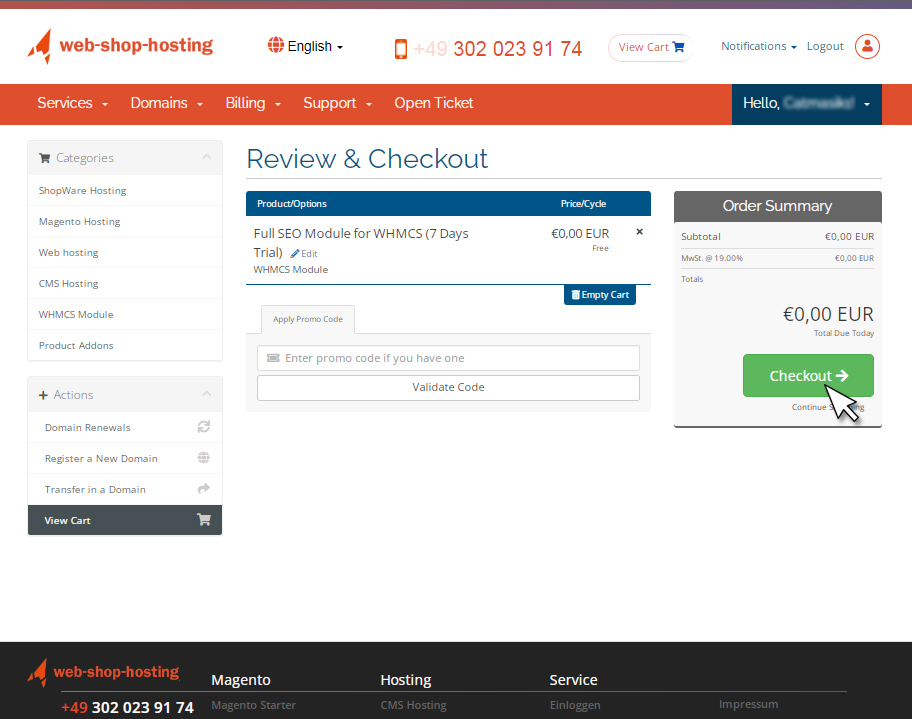Screen dimensions: 912x719
Task: Click the Logout link
Action: (825, 46)
